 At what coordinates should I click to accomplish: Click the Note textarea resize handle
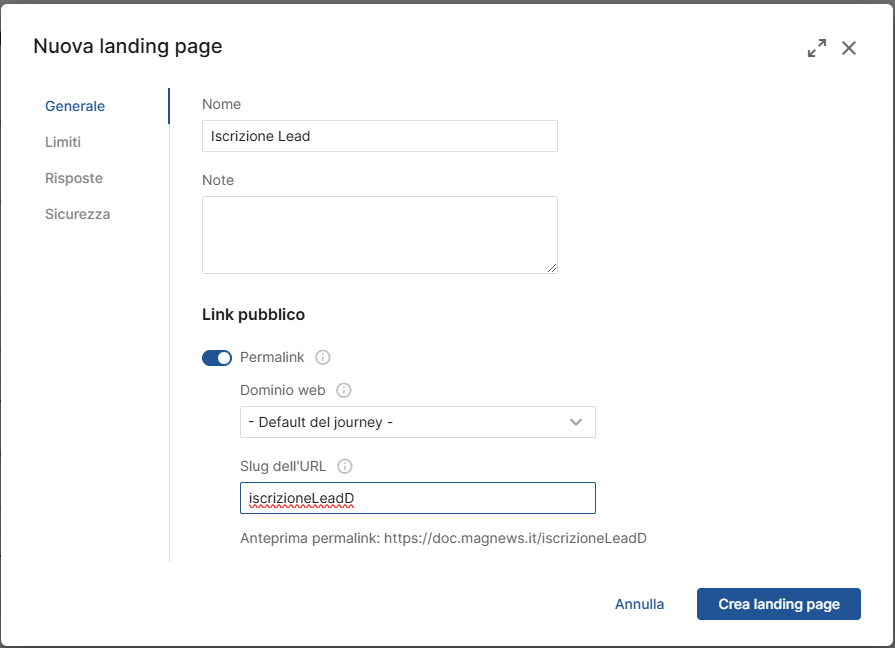click(552, 268)
